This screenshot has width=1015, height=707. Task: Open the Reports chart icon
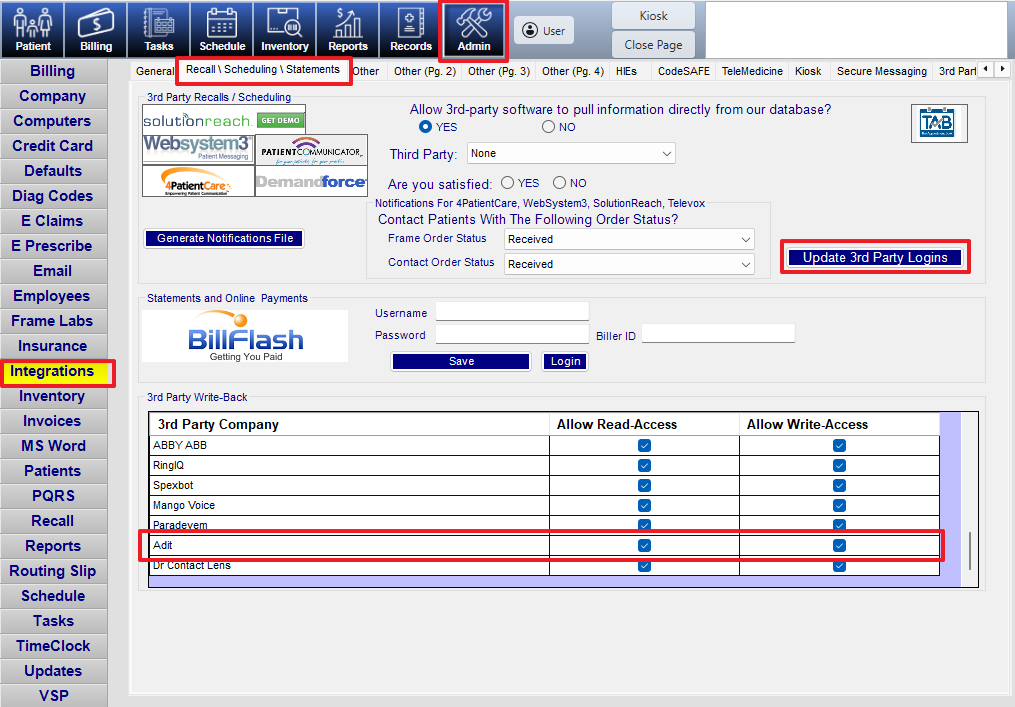[347, 29]
